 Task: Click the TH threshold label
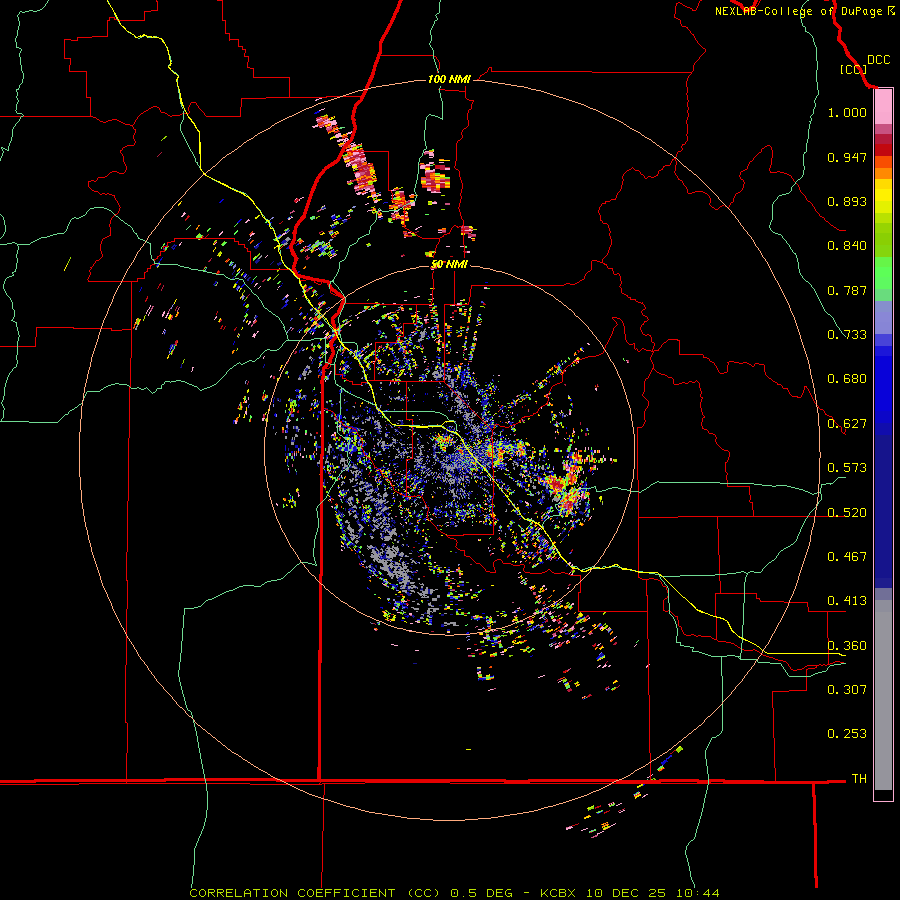859,779
